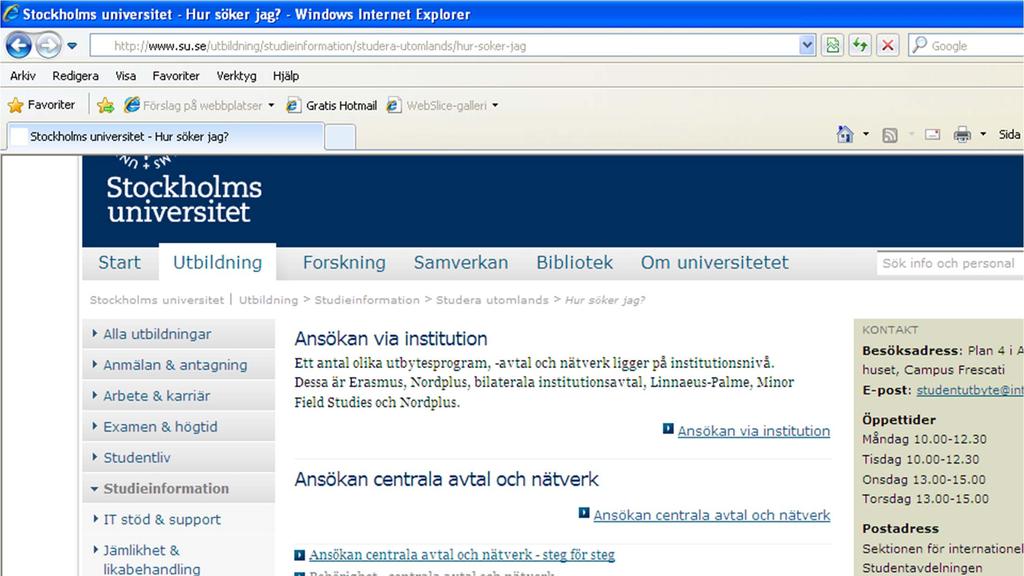This screenshot has width=1024, height=576.
Task: Open the WebSlice-galleri dropdown arrow
Action: coord(495,105)
